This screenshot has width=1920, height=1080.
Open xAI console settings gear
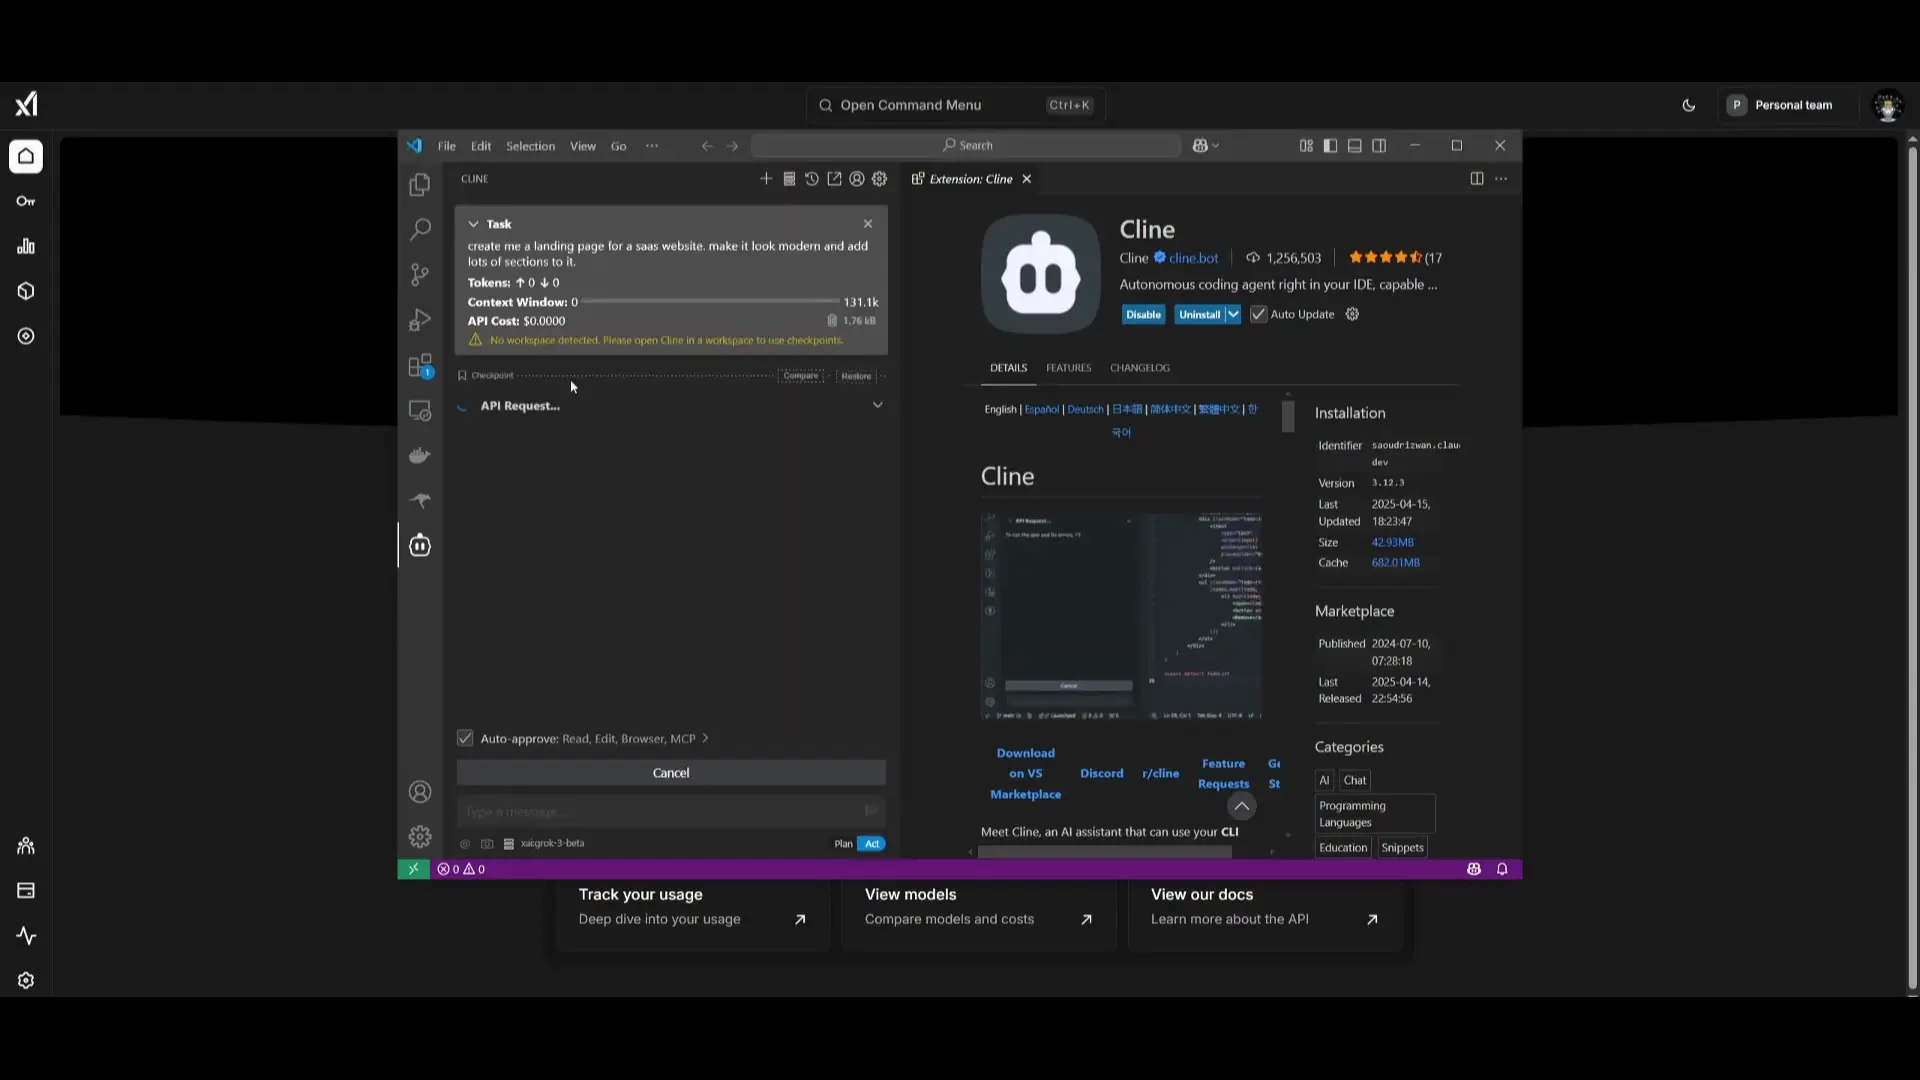(26, 981)
